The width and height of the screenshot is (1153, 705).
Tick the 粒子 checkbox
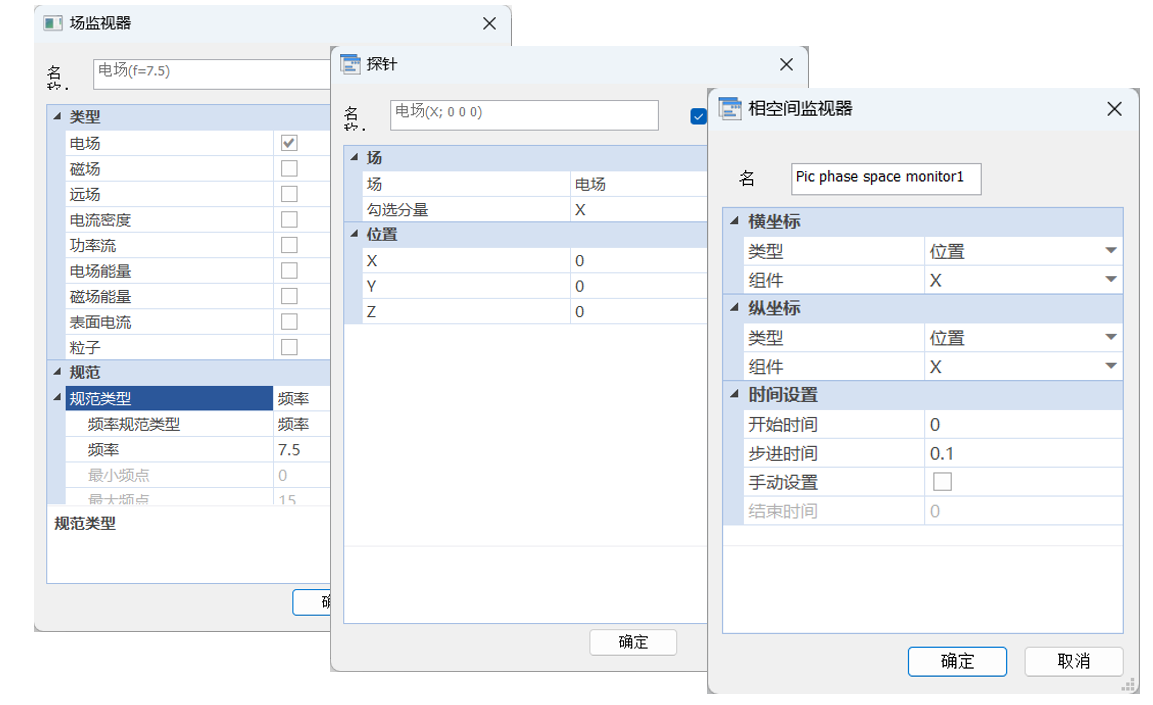point(289,347)
